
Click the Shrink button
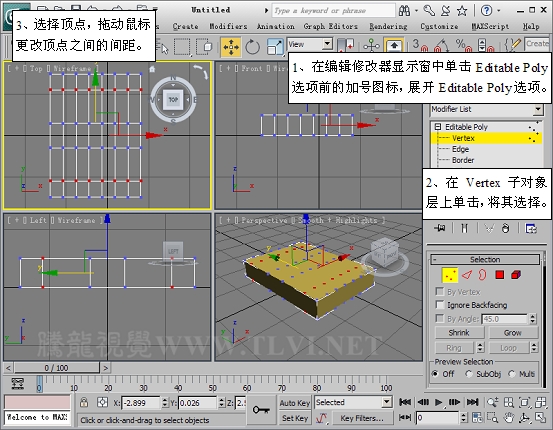point(459,333)
